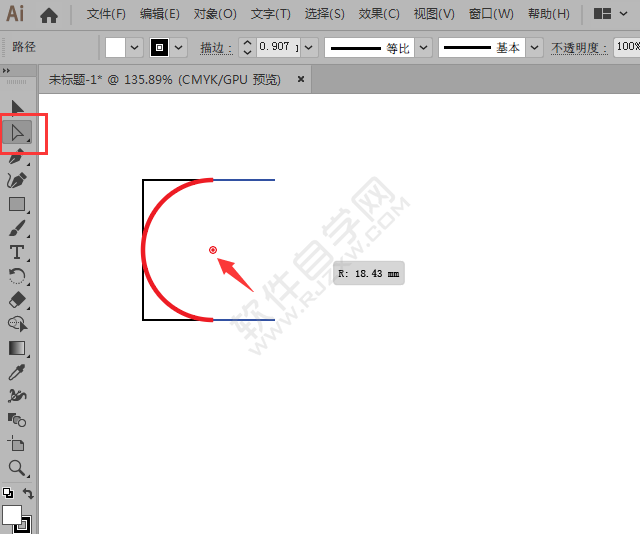Reset to default fill and stroke
Image resolution: width=640 pixels, height=534 pixels.
pos(7,494)
